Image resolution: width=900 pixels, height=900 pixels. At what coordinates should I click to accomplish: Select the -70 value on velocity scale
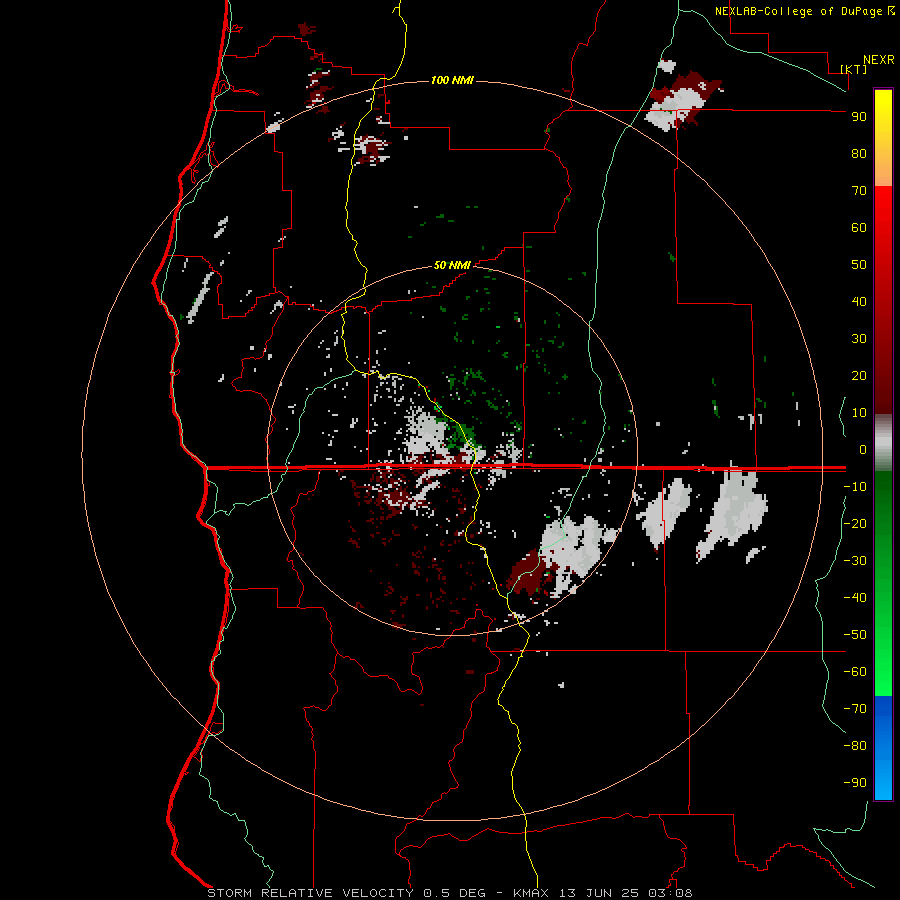855,709
